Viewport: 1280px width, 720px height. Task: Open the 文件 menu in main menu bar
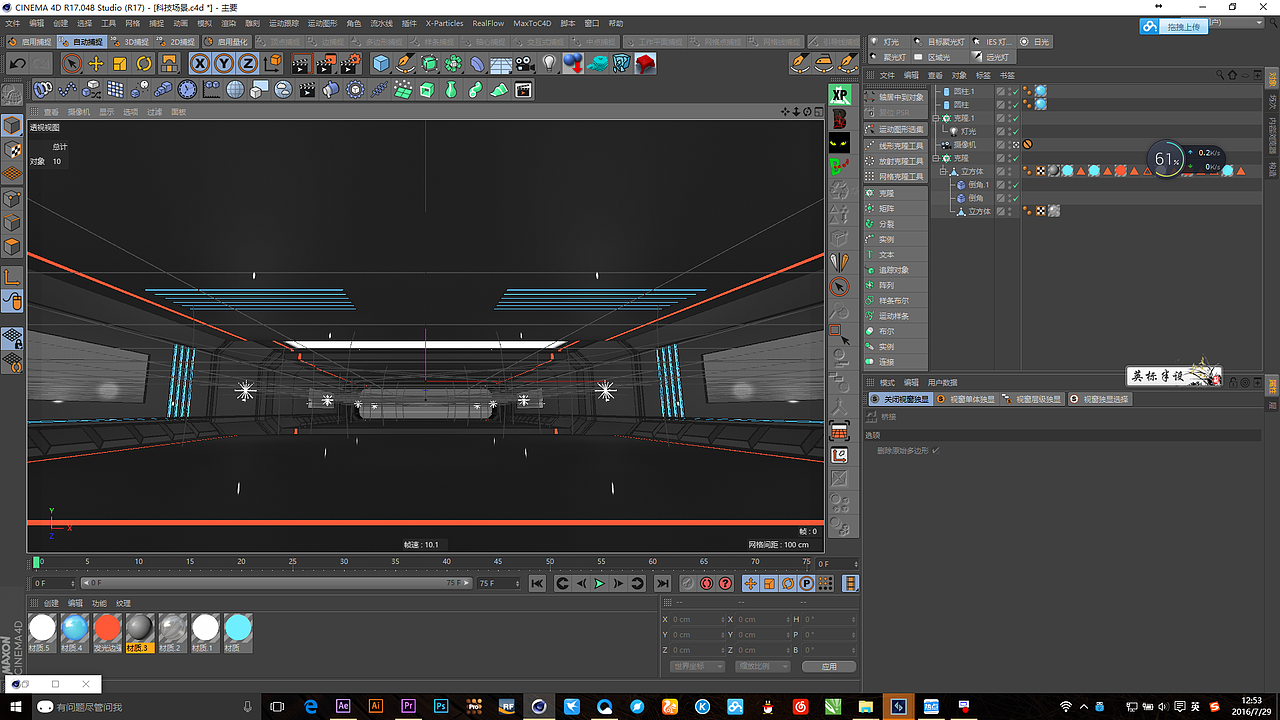13,23
